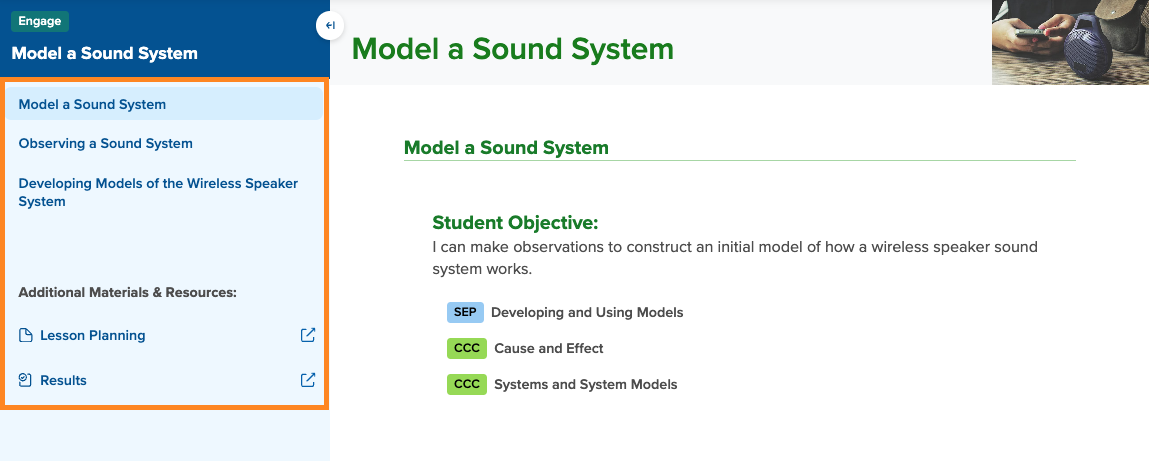Open the Lesson Planning link
This screenshot has width=1149, height=461.
point(92,336)
